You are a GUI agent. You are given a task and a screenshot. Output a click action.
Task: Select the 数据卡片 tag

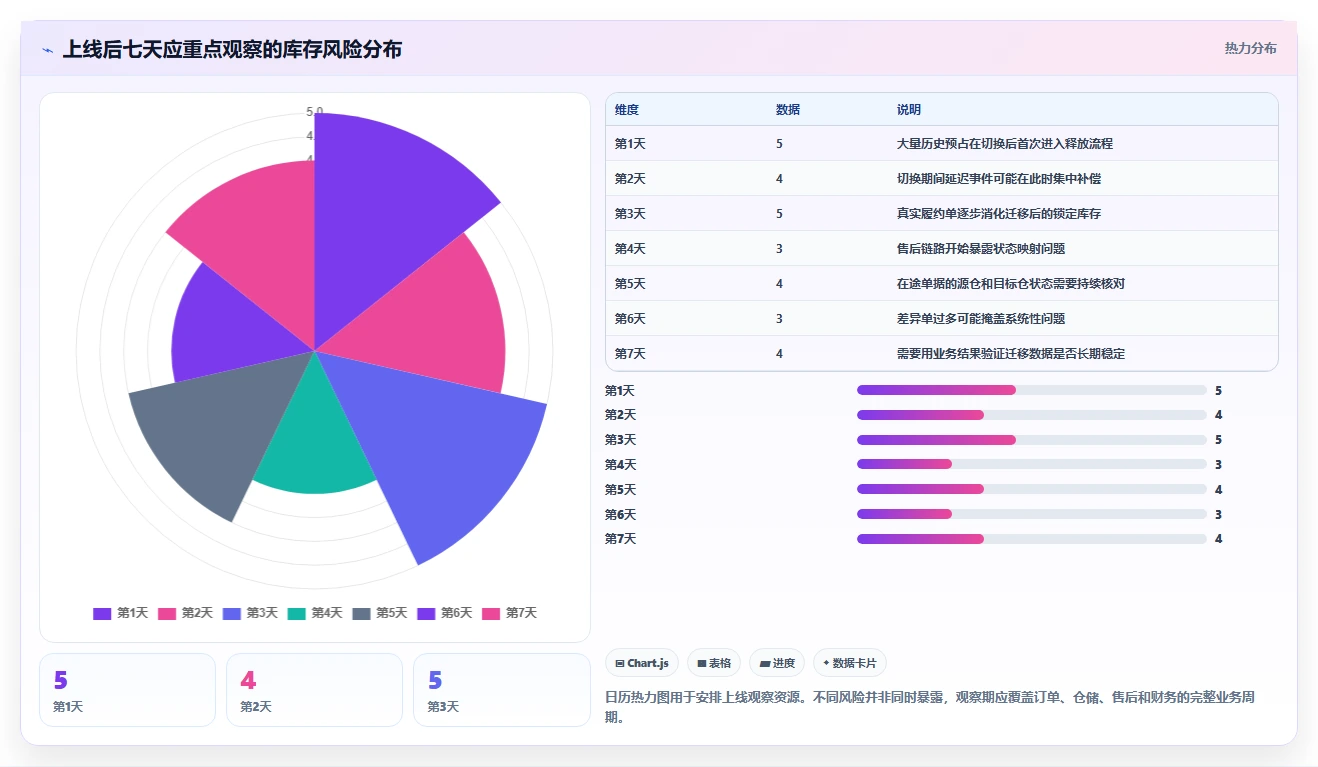(x=850, y=663)
